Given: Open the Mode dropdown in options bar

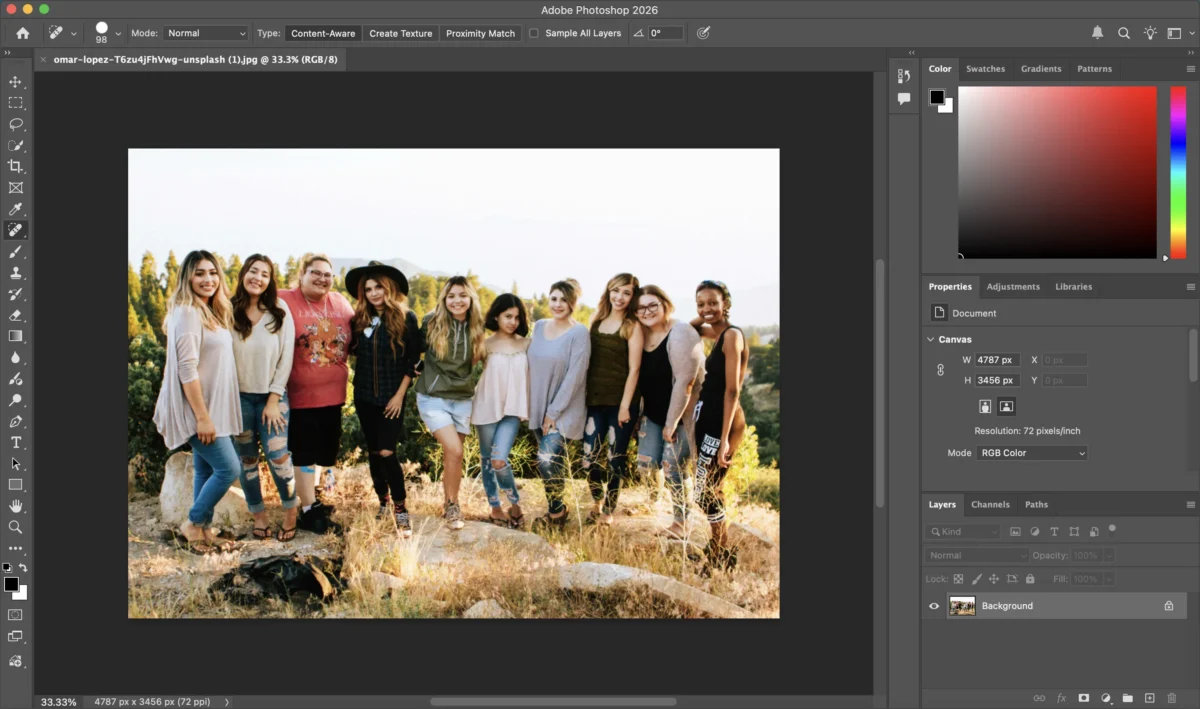Looking at the screenshot, I should point(205,32).
